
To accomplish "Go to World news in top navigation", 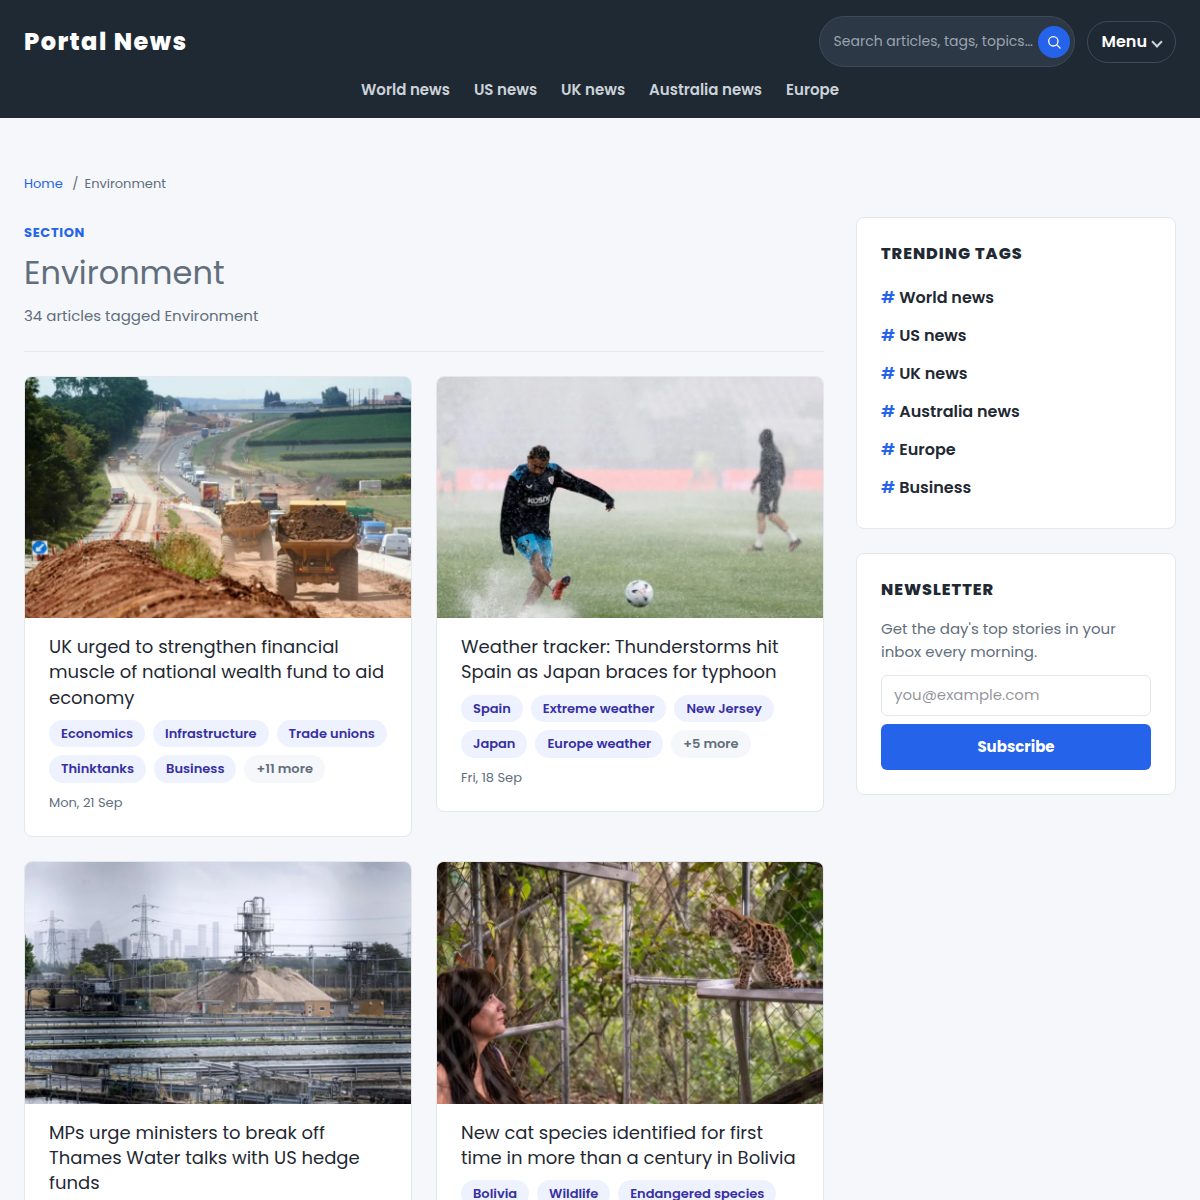I will [405, 90].
